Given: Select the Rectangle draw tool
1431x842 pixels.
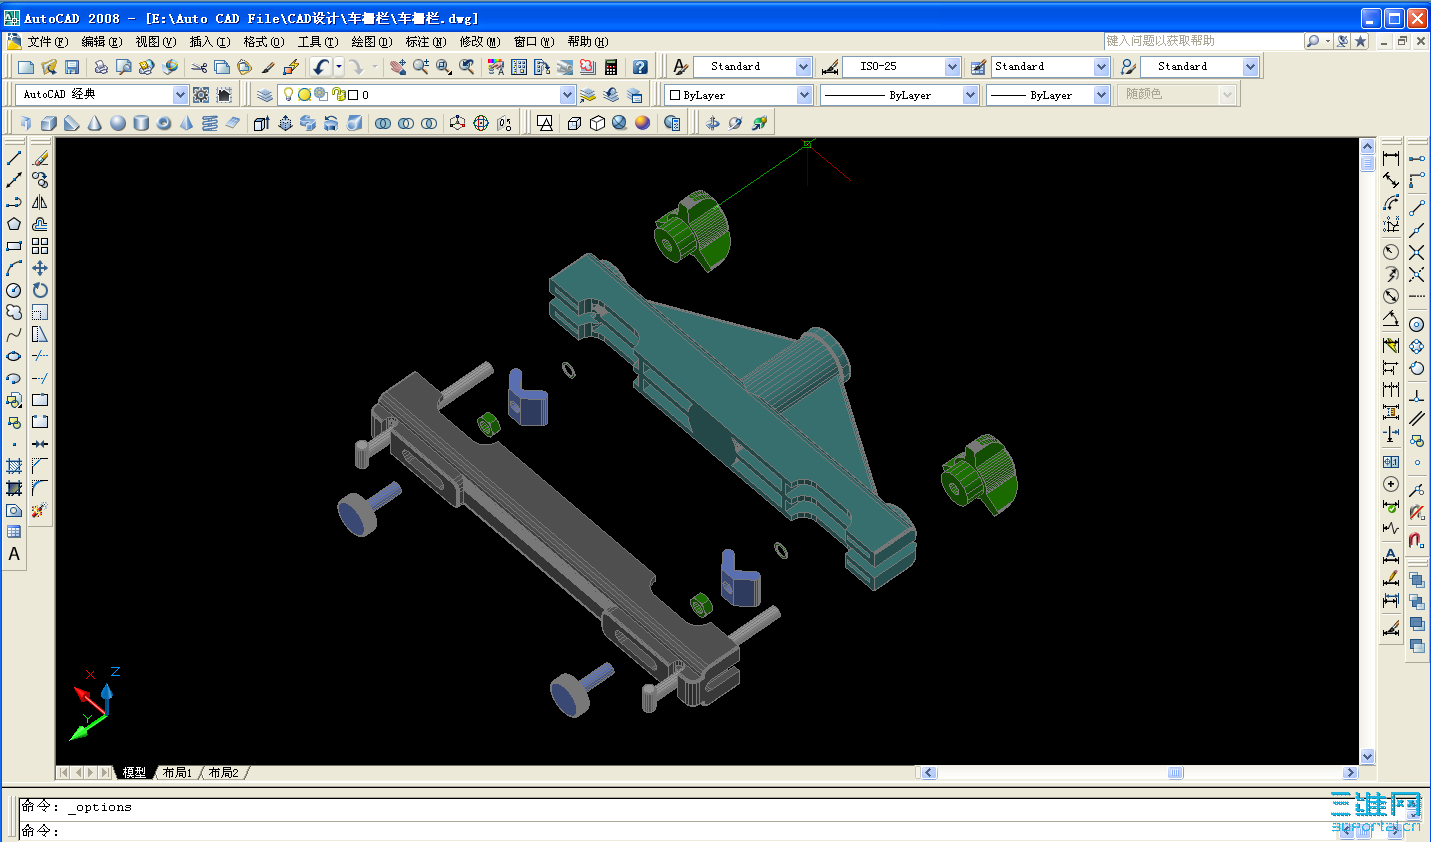Looking at the screenshot, I should (x=14, y=246).
